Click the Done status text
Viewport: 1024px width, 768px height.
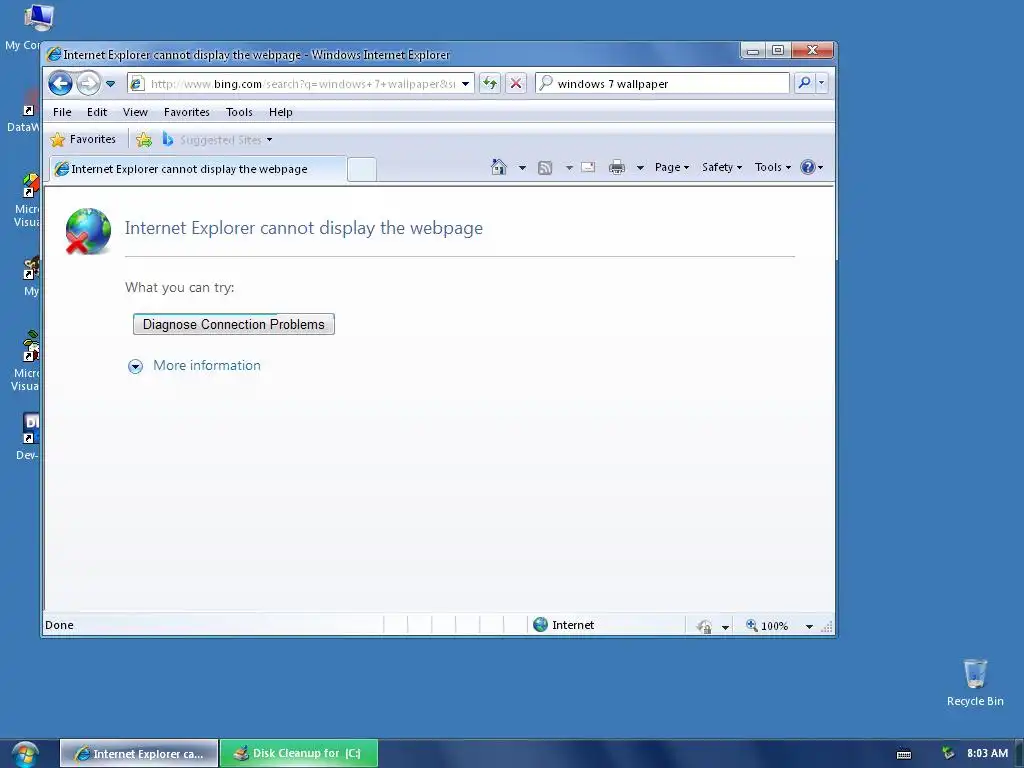point(59,625)
